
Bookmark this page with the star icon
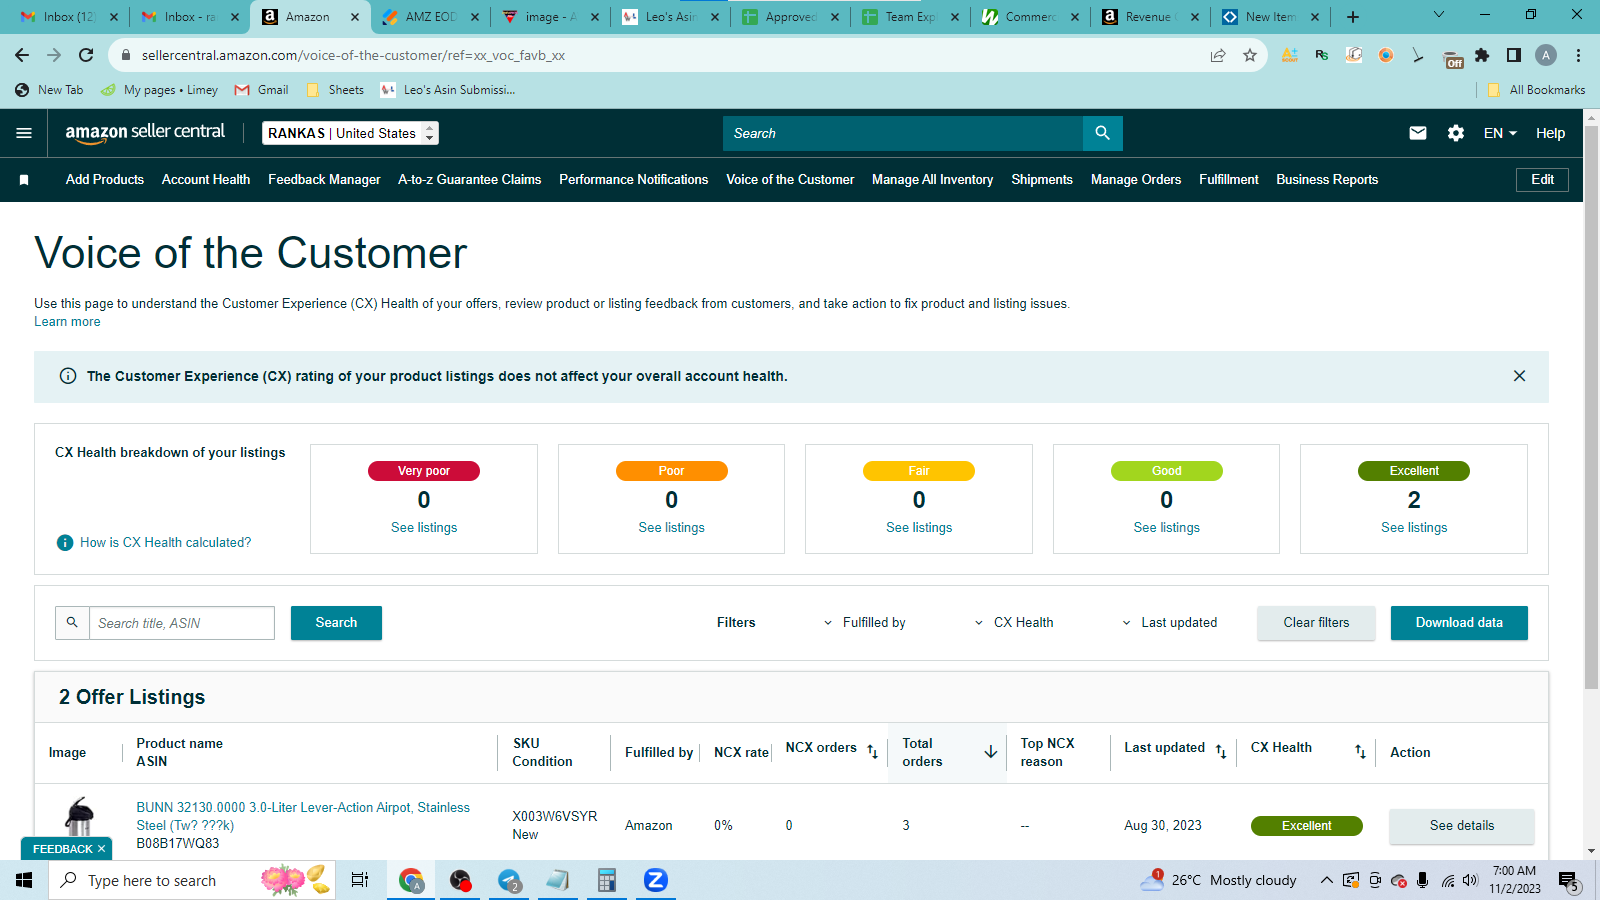coord(1250,56)
